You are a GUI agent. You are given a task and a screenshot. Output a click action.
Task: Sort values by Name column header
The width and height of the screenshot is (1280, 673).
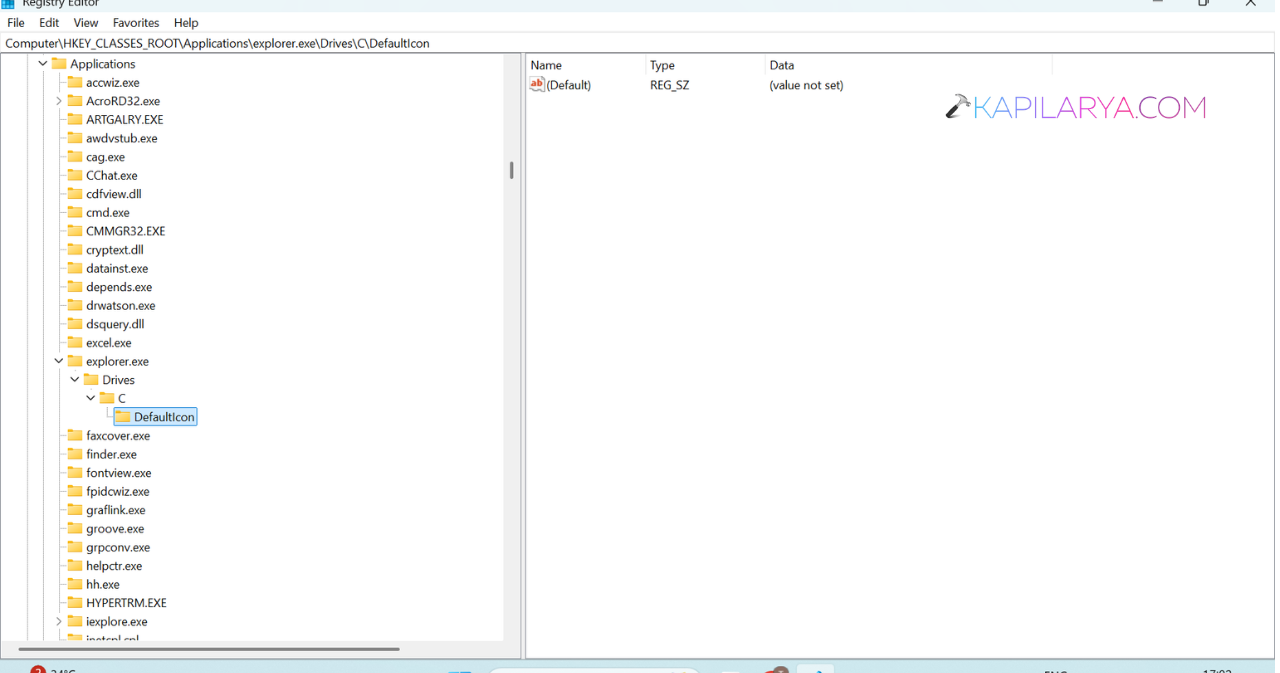tap(586, 65)
